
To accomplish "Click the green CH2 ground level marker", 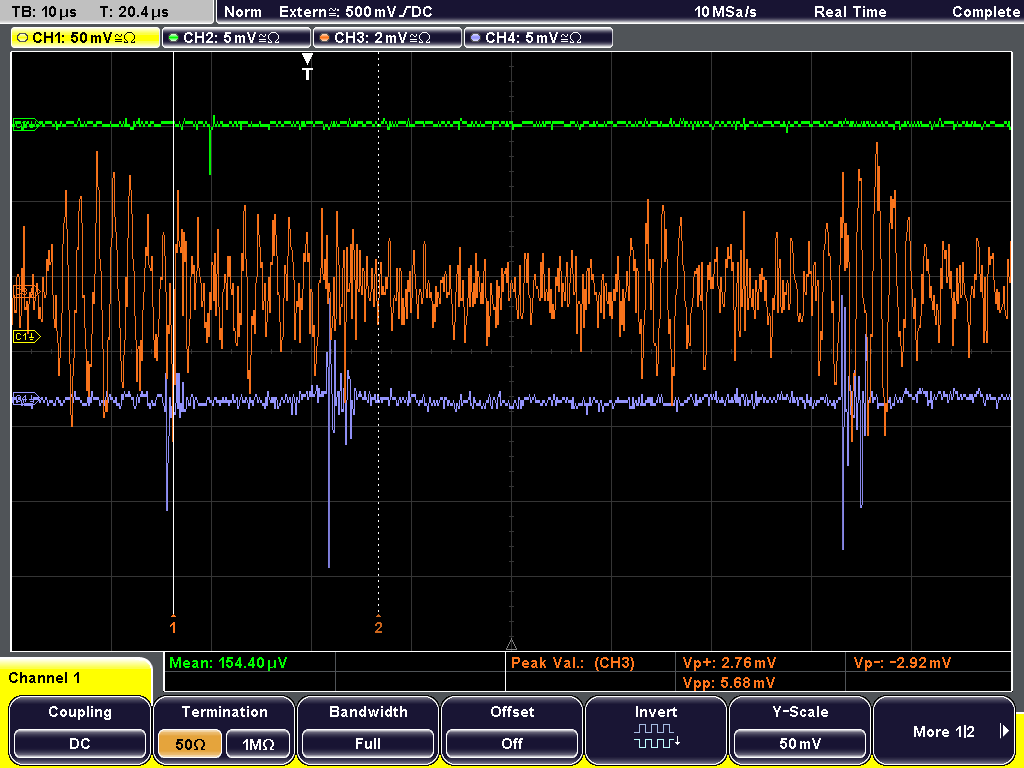I will (25, 125).
